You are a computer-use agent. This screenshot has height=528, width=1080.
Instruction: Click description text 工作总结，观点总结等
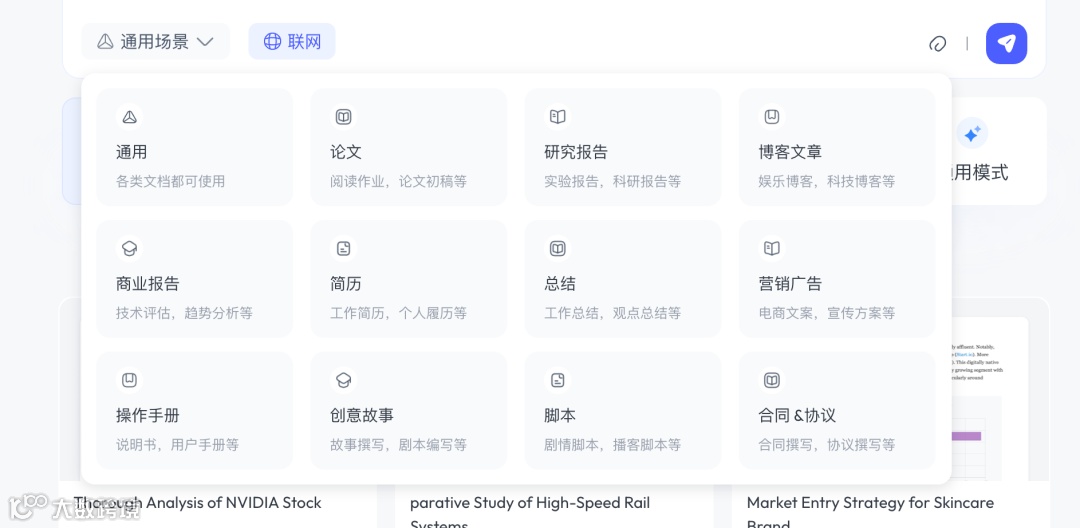click(612, 313)
